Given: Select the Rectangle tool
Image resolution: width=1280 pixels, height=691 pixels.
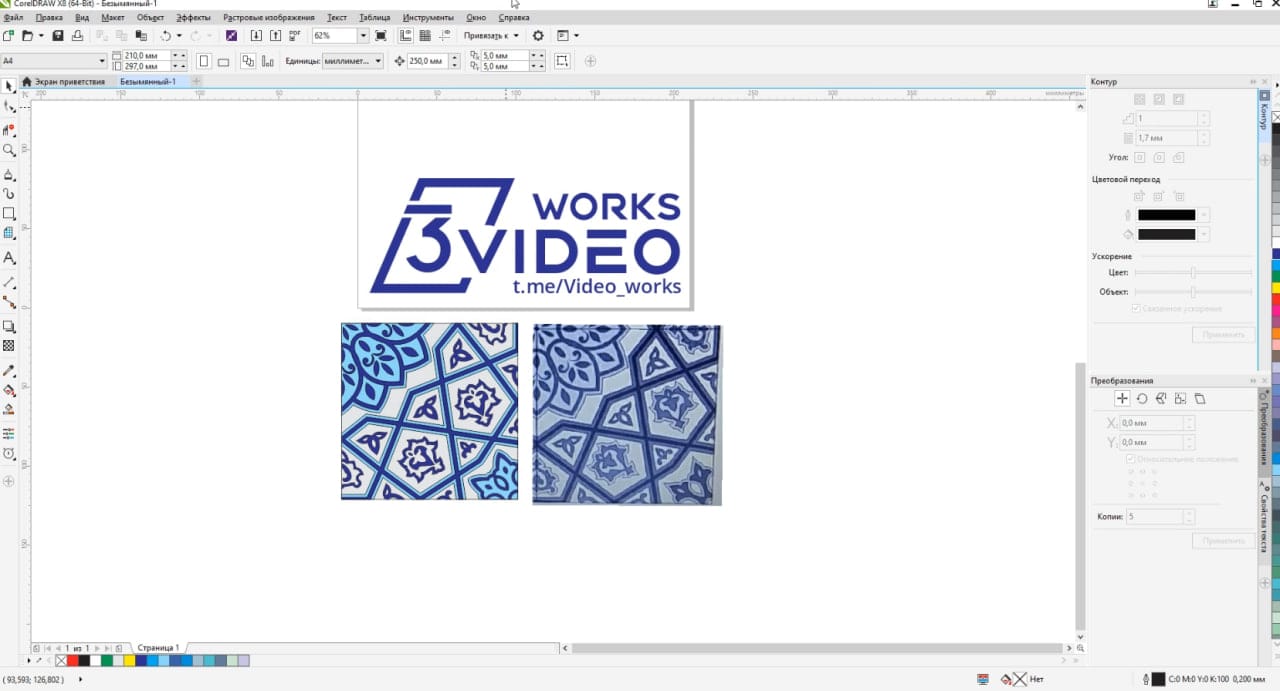Looking at the screenshot, I should [9, 214].
